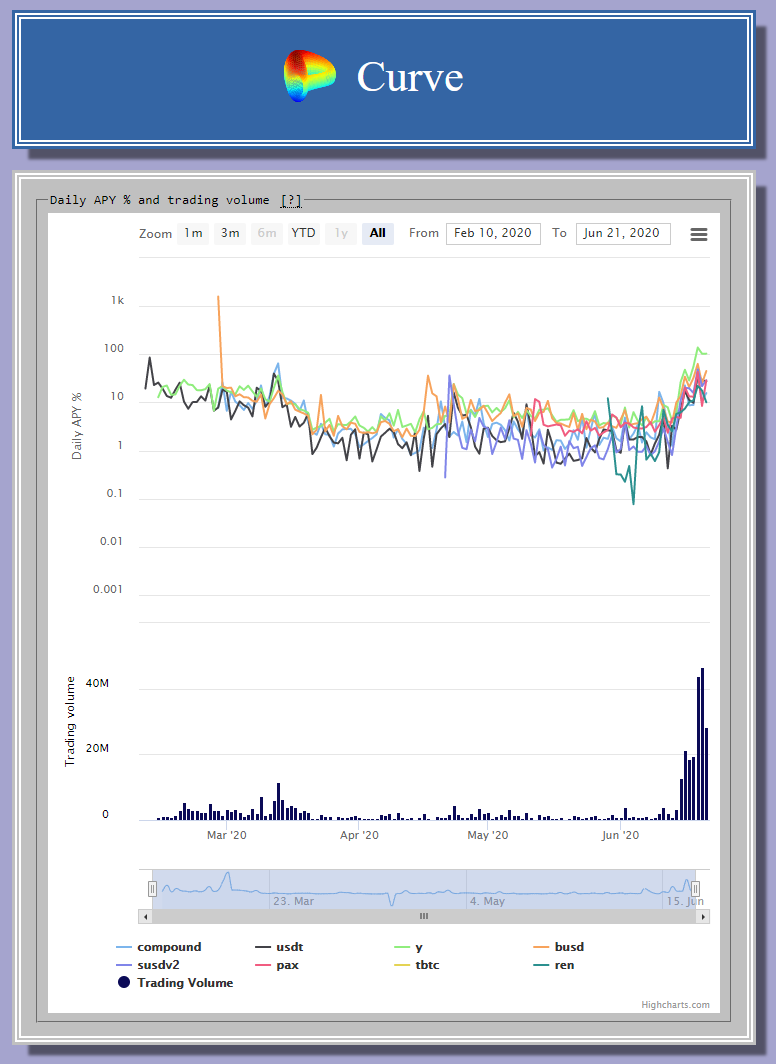Click the navigator right handle
The image size is (776, 1064).
click(695, 889)
